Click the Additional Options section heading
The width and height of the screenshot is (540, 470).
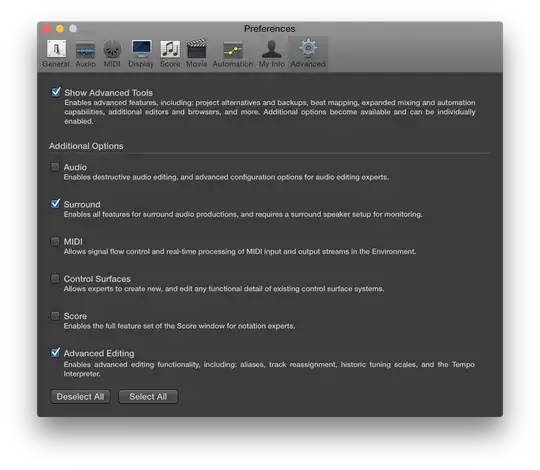tap(86, 146)
